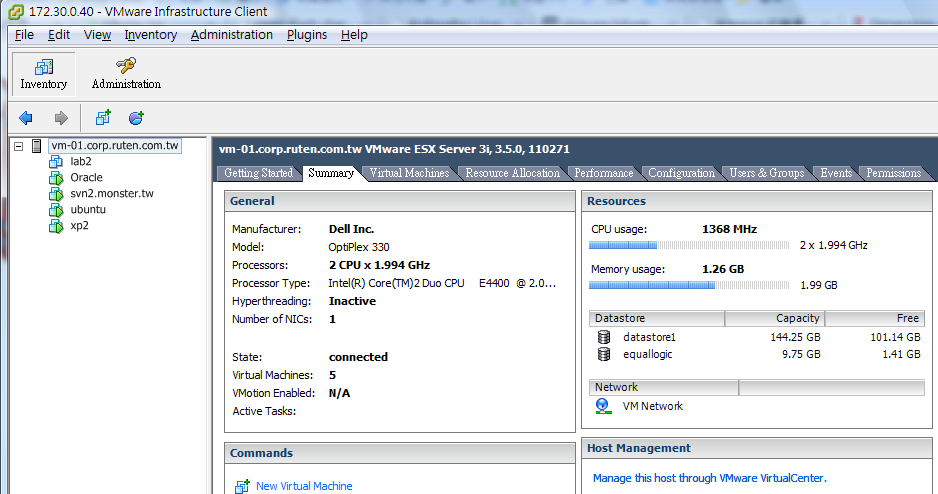Click Manage this host through VMware VirtualCenter link
This screenshot has width=938, height=494.
[709, 478]
